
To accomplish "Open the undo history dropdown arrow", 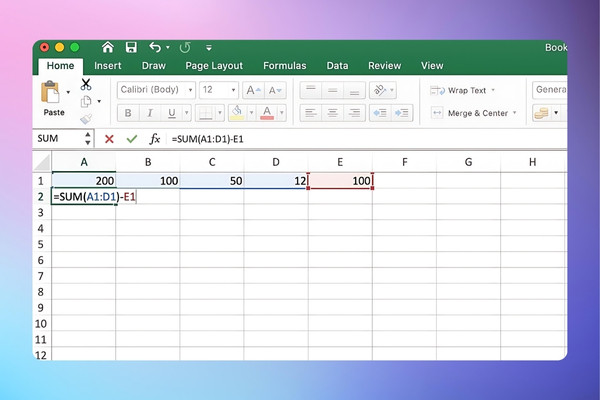I will (x=168, y=48).
